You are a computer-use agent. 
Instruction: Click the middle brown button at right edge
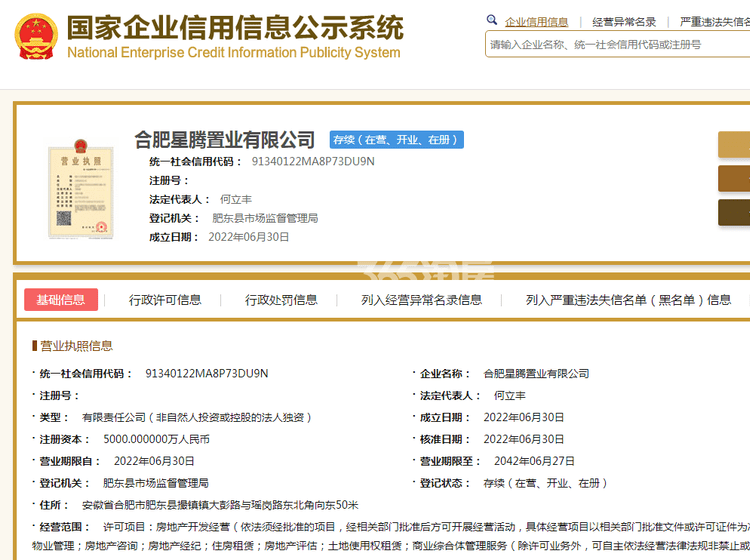pyautogui.click(x=734, y=178)
